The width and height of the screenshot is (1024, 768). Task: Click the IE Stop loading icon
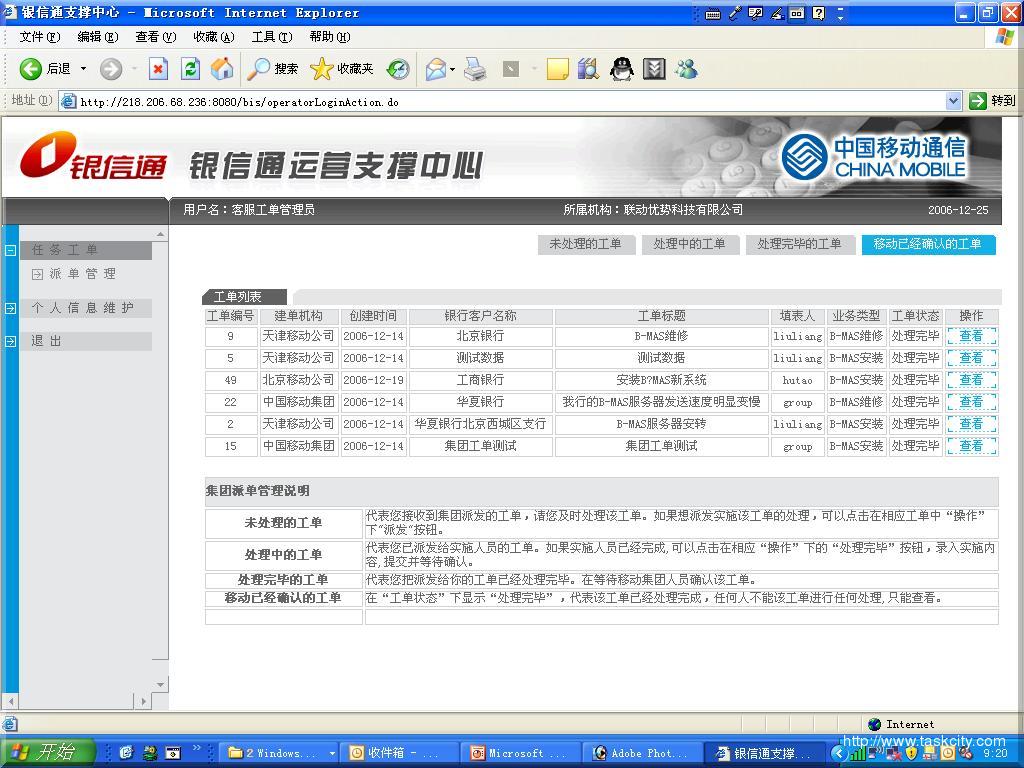coord(158,69)
